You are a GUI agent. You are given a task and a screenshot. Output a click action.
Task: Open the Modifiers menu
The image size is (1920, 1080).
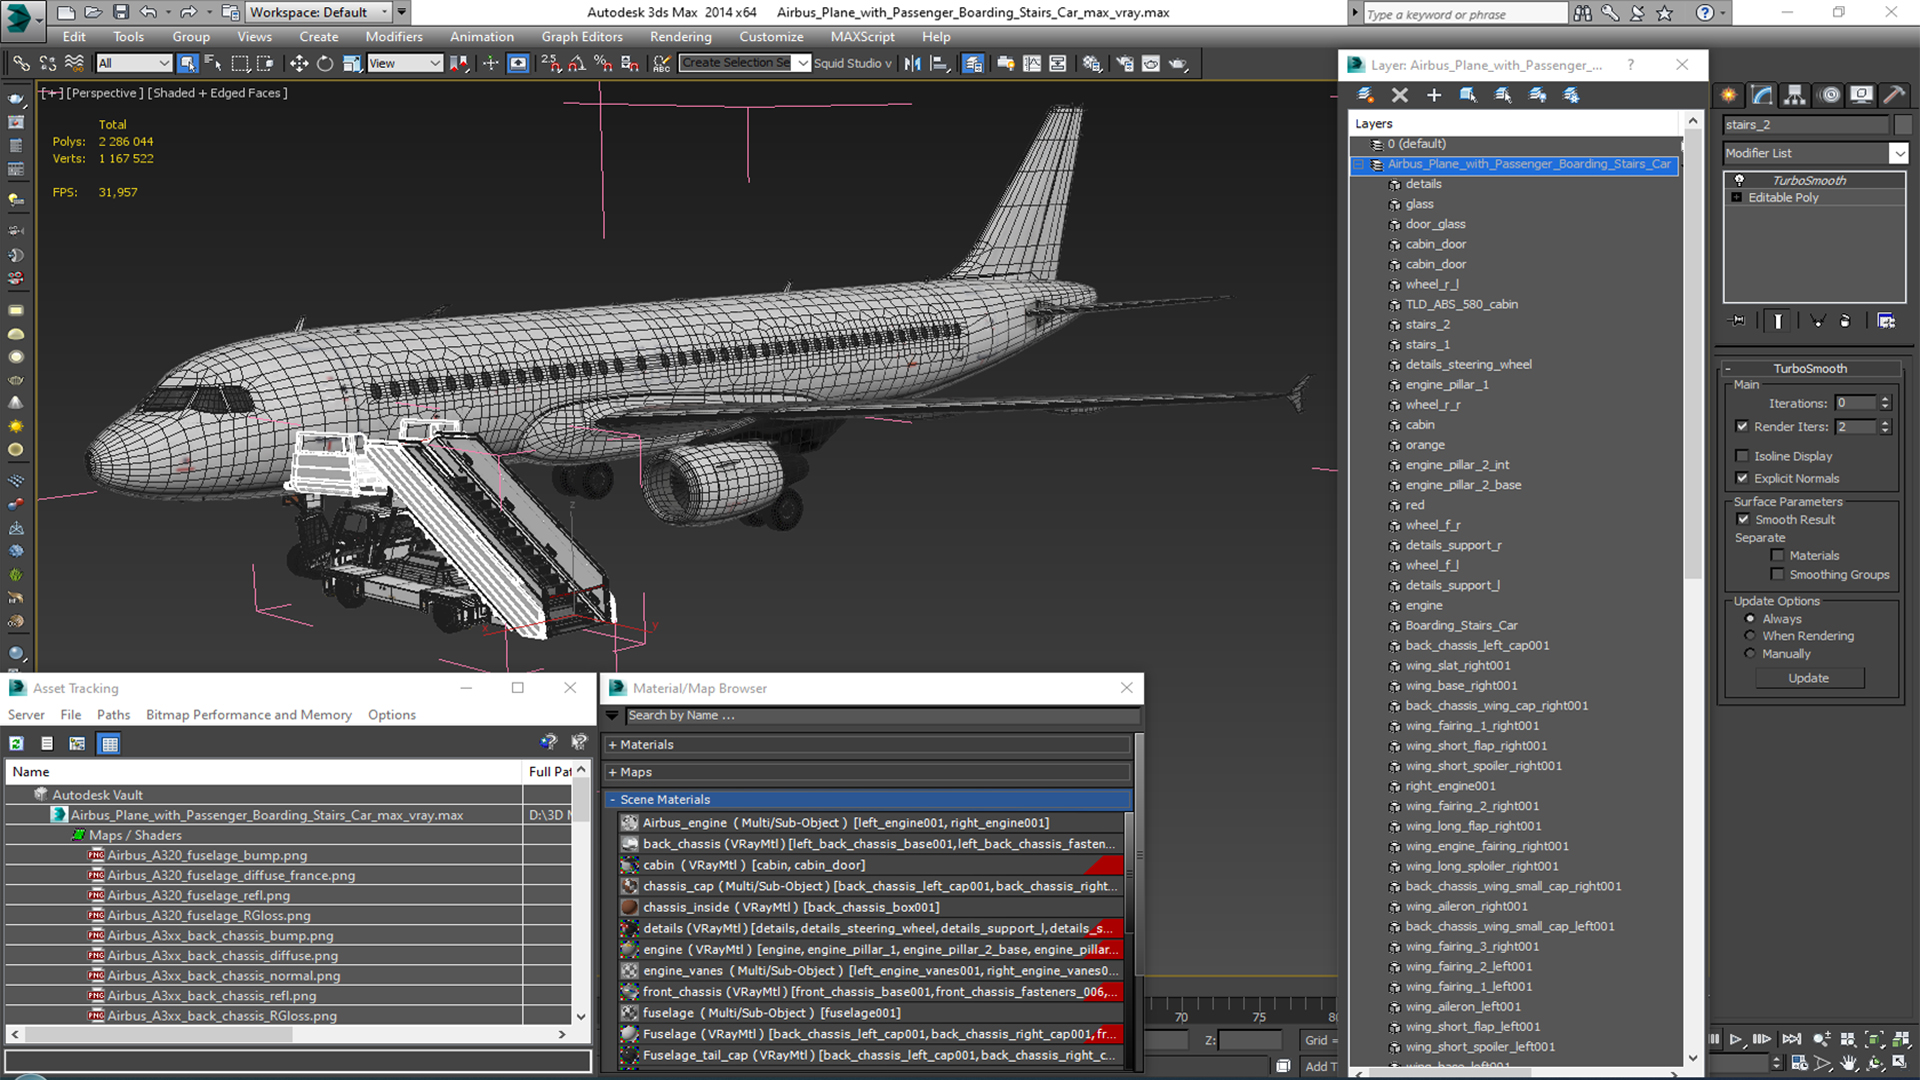394,36
